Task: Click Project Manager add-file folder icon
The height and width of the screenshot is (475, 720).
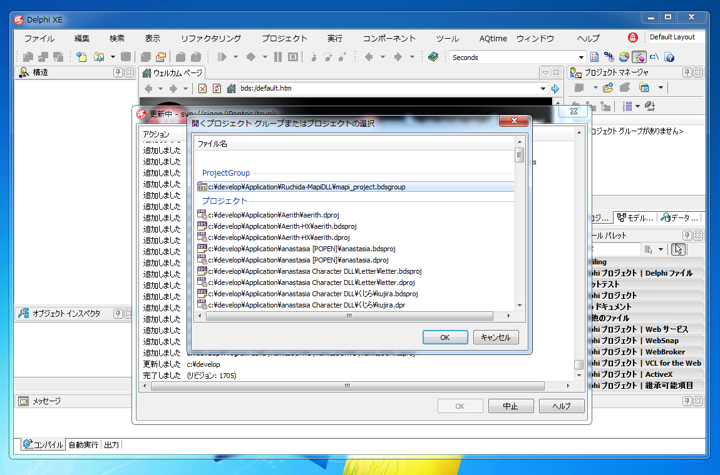Action: coord(608,87)
